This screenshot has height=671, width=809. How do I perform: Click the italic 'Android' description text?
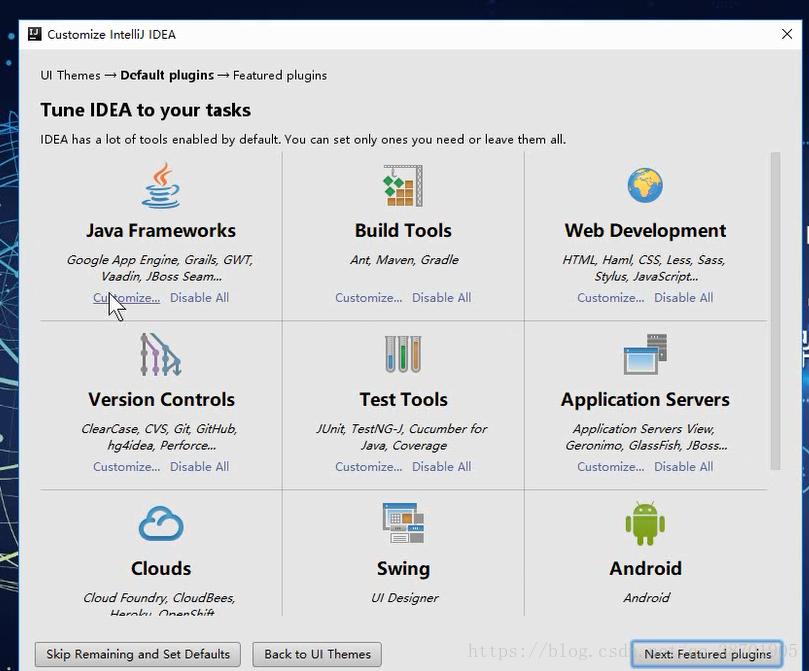tap(646, 598)
